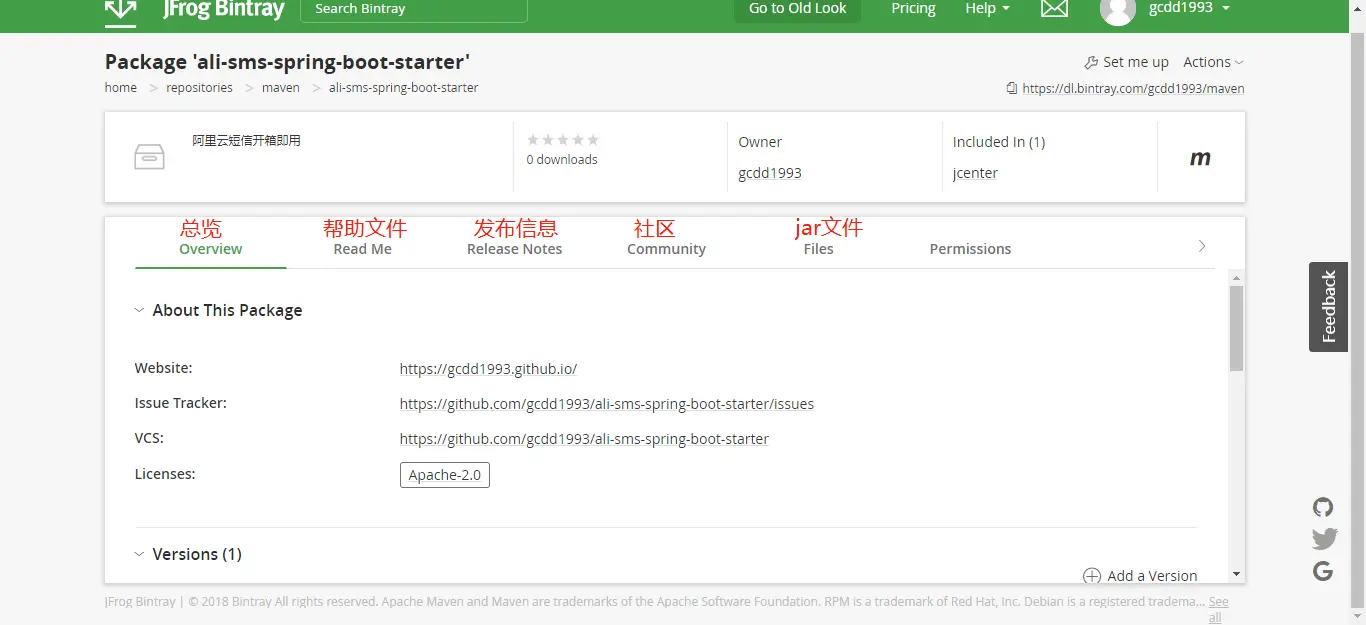Open the Pricing link
This screenshot has width=1366, height=625.
[913, 8]
